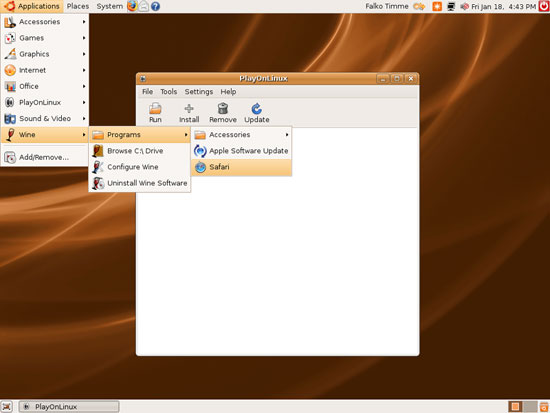Click the Remove trash icon

pyautogui.click(x=223, y=108)
